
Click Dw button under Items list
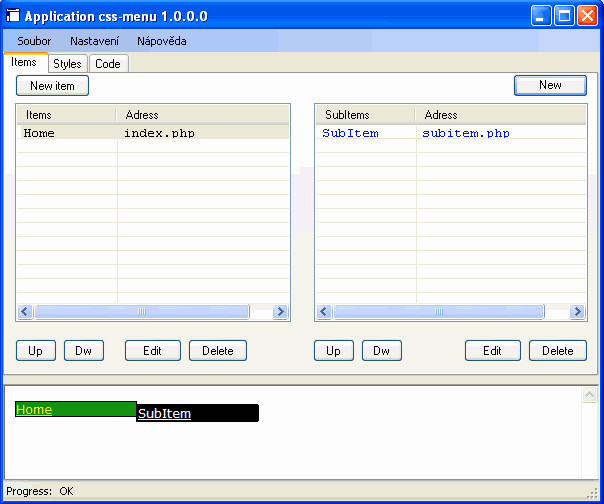(x=84, y=351)
